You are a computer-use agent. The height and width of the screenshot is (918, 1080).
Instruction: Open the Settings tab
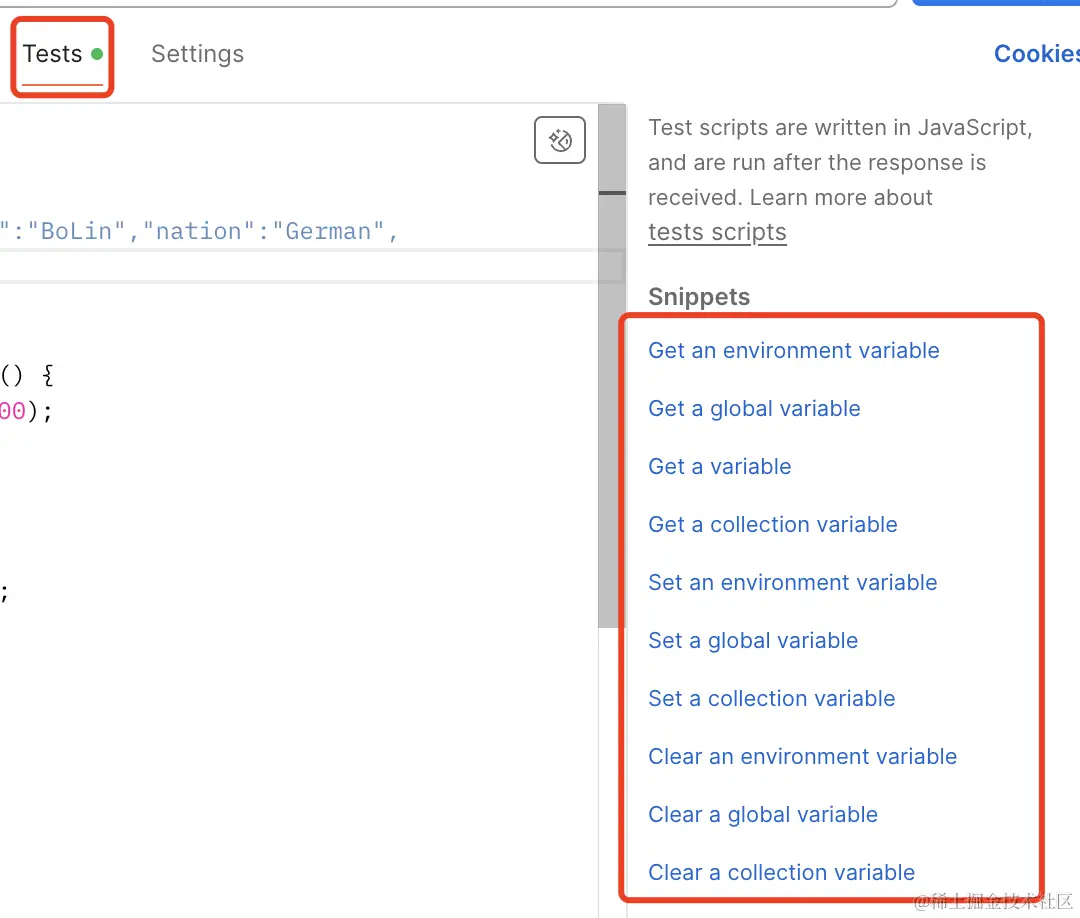click(x=197, y=54)
